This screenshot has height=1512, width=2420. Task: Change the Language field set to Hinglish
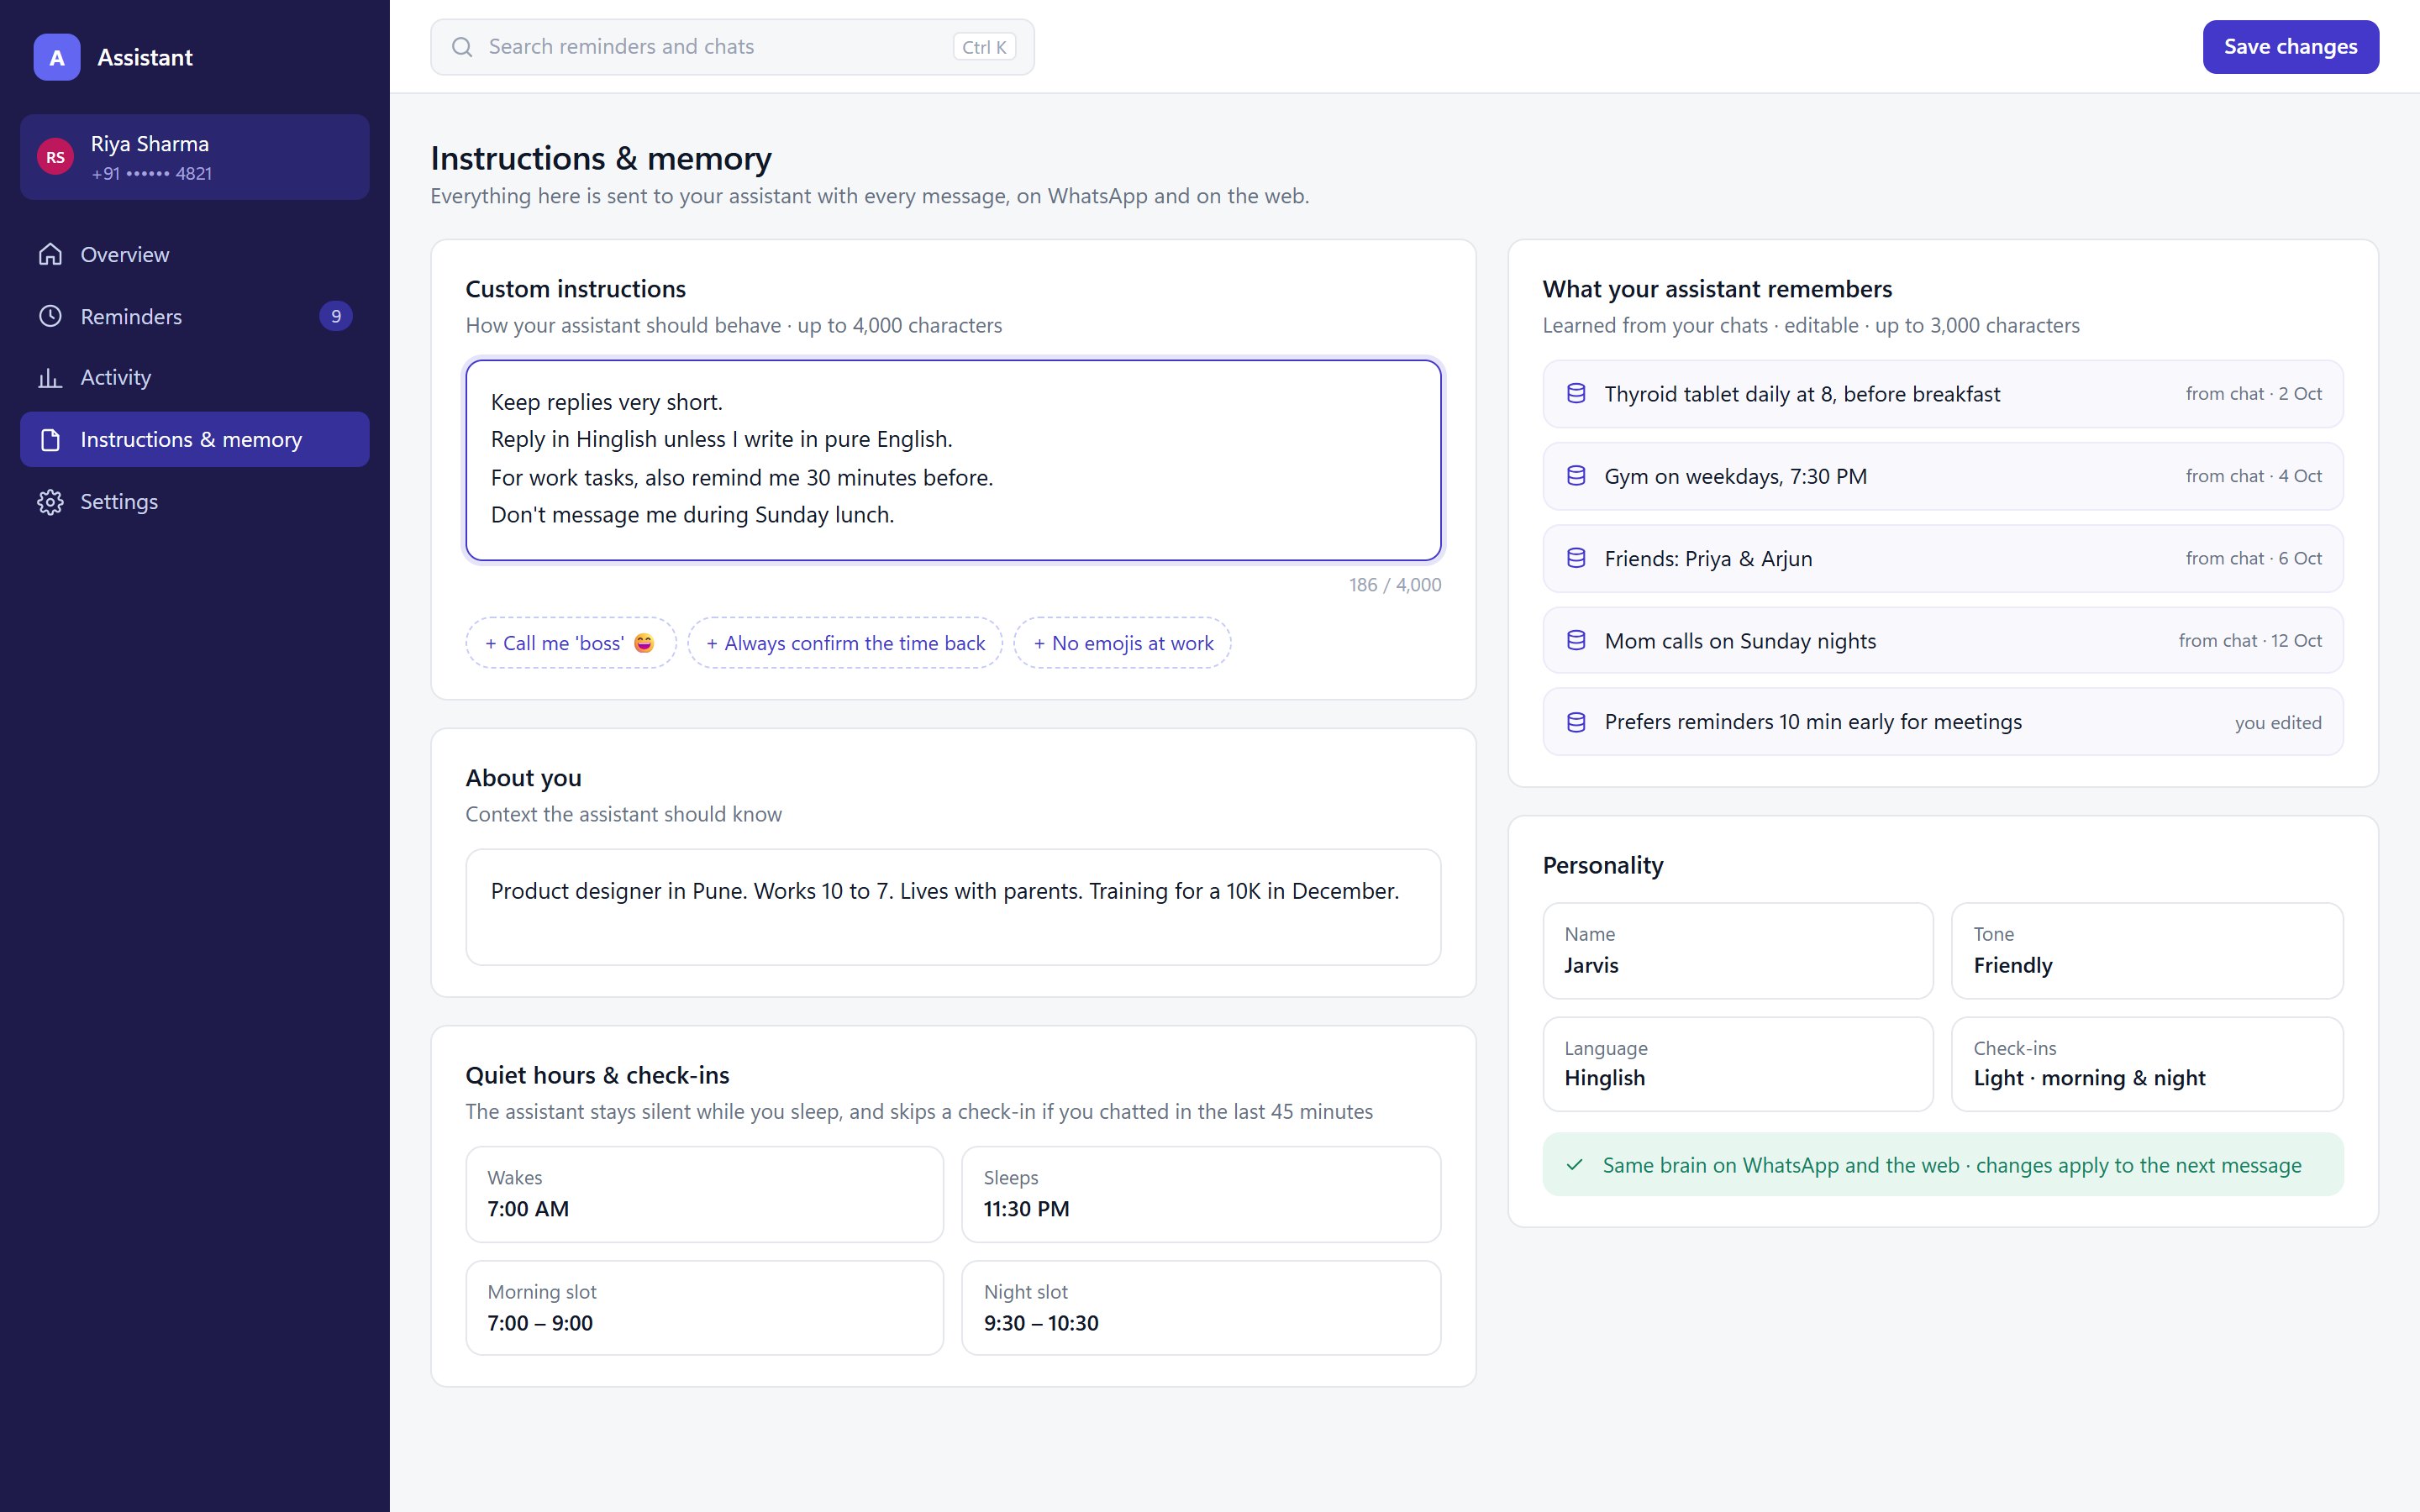(1738, 1064)
